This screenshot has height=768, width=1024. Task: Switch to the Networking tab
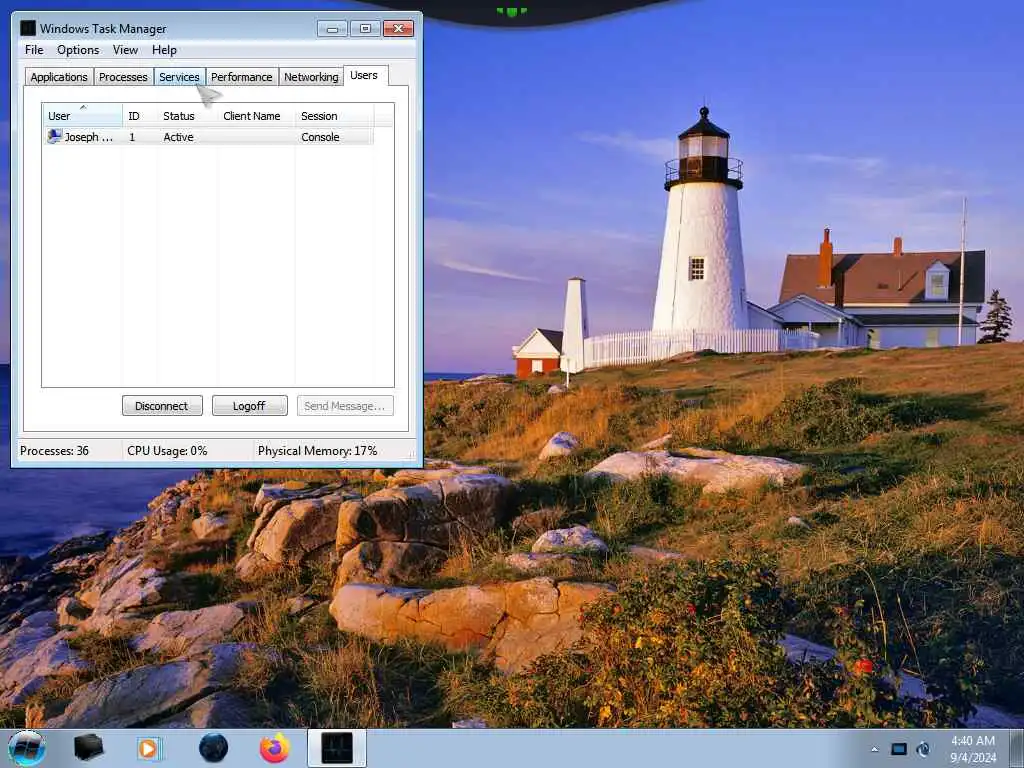point(311,77)
